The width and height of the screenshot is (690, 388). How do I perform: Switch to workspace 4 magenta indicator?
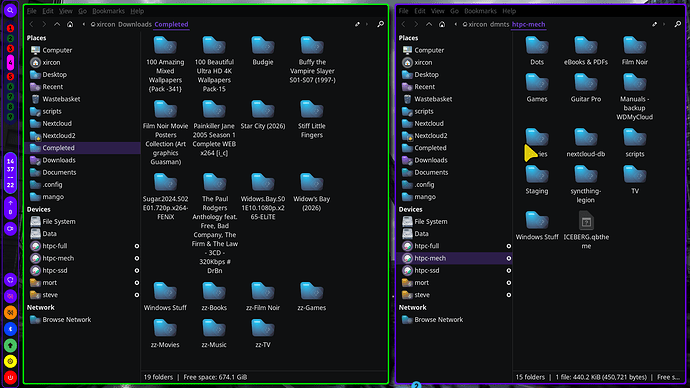coord(10,62)
